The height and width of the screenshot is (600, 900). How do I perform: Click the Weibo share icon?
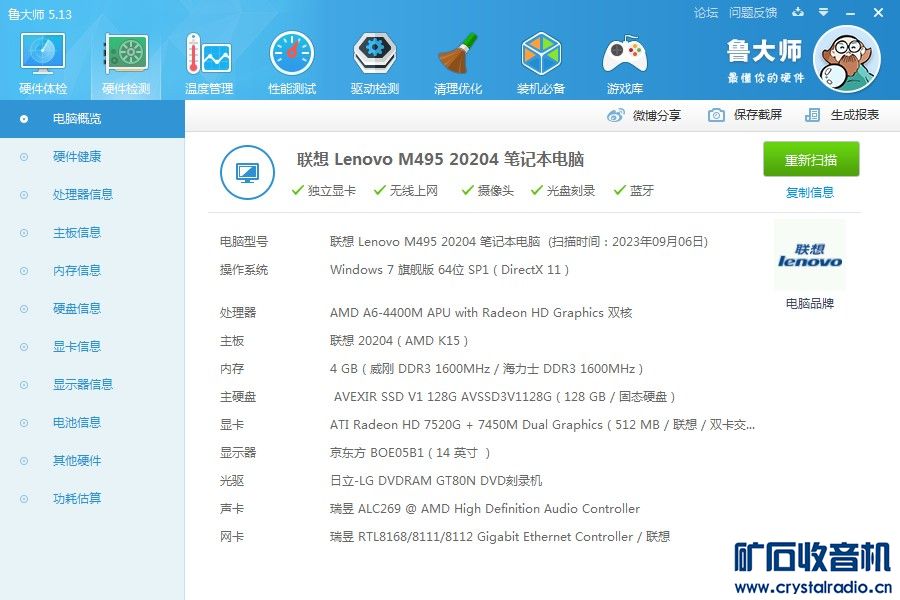pos(615,115)
